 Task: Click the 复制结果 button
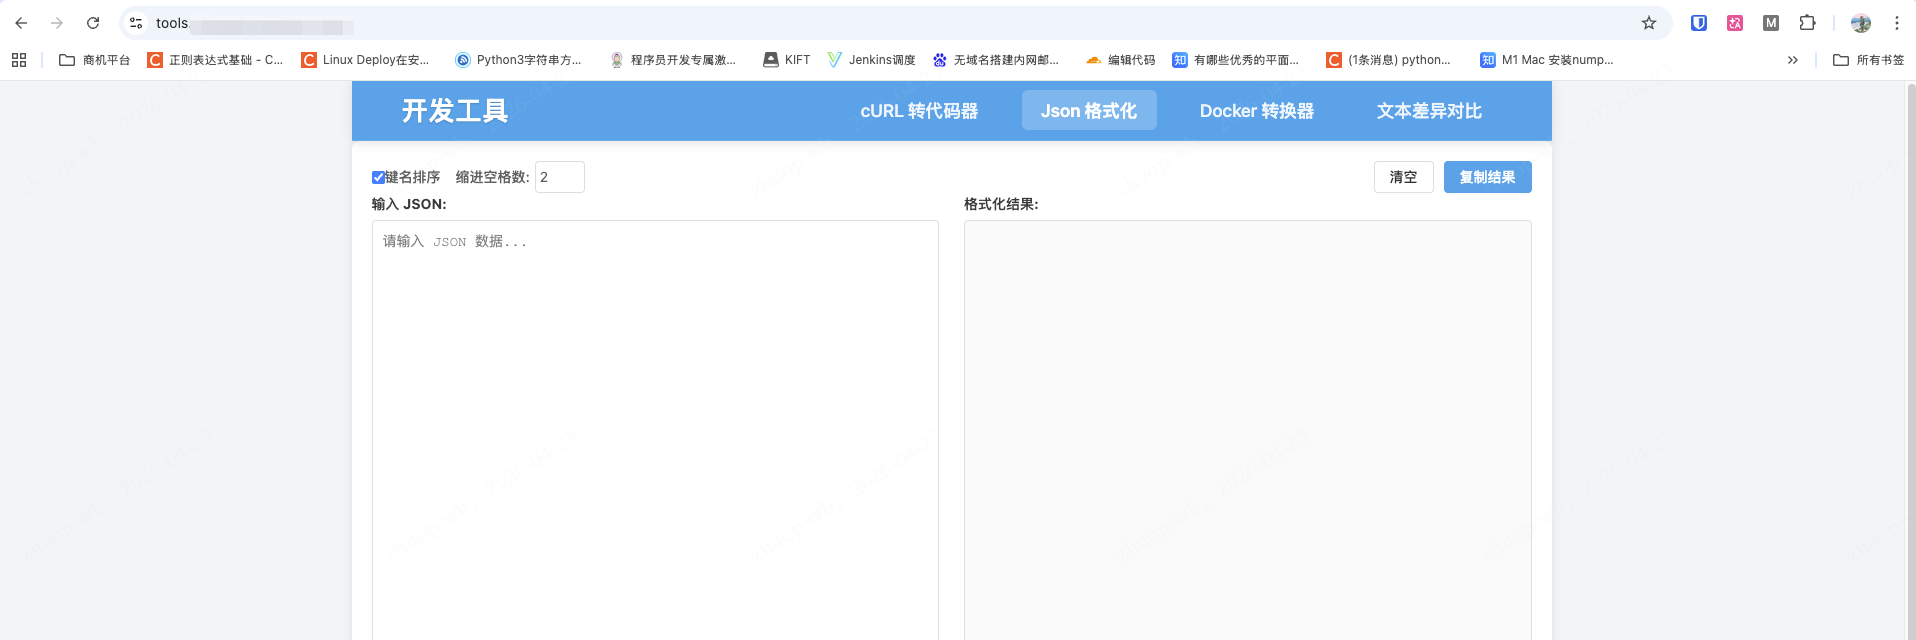tap(1487, 177)
